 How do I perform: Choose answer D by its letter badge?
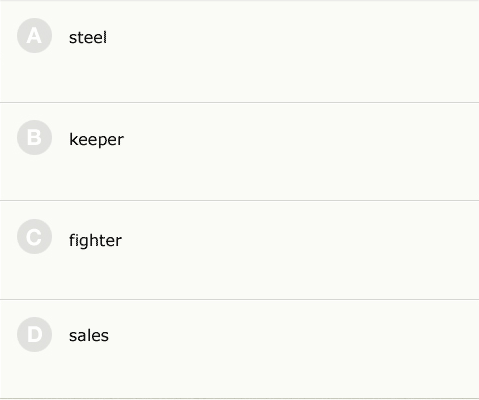pyautogui.click(x=34, y=334)
